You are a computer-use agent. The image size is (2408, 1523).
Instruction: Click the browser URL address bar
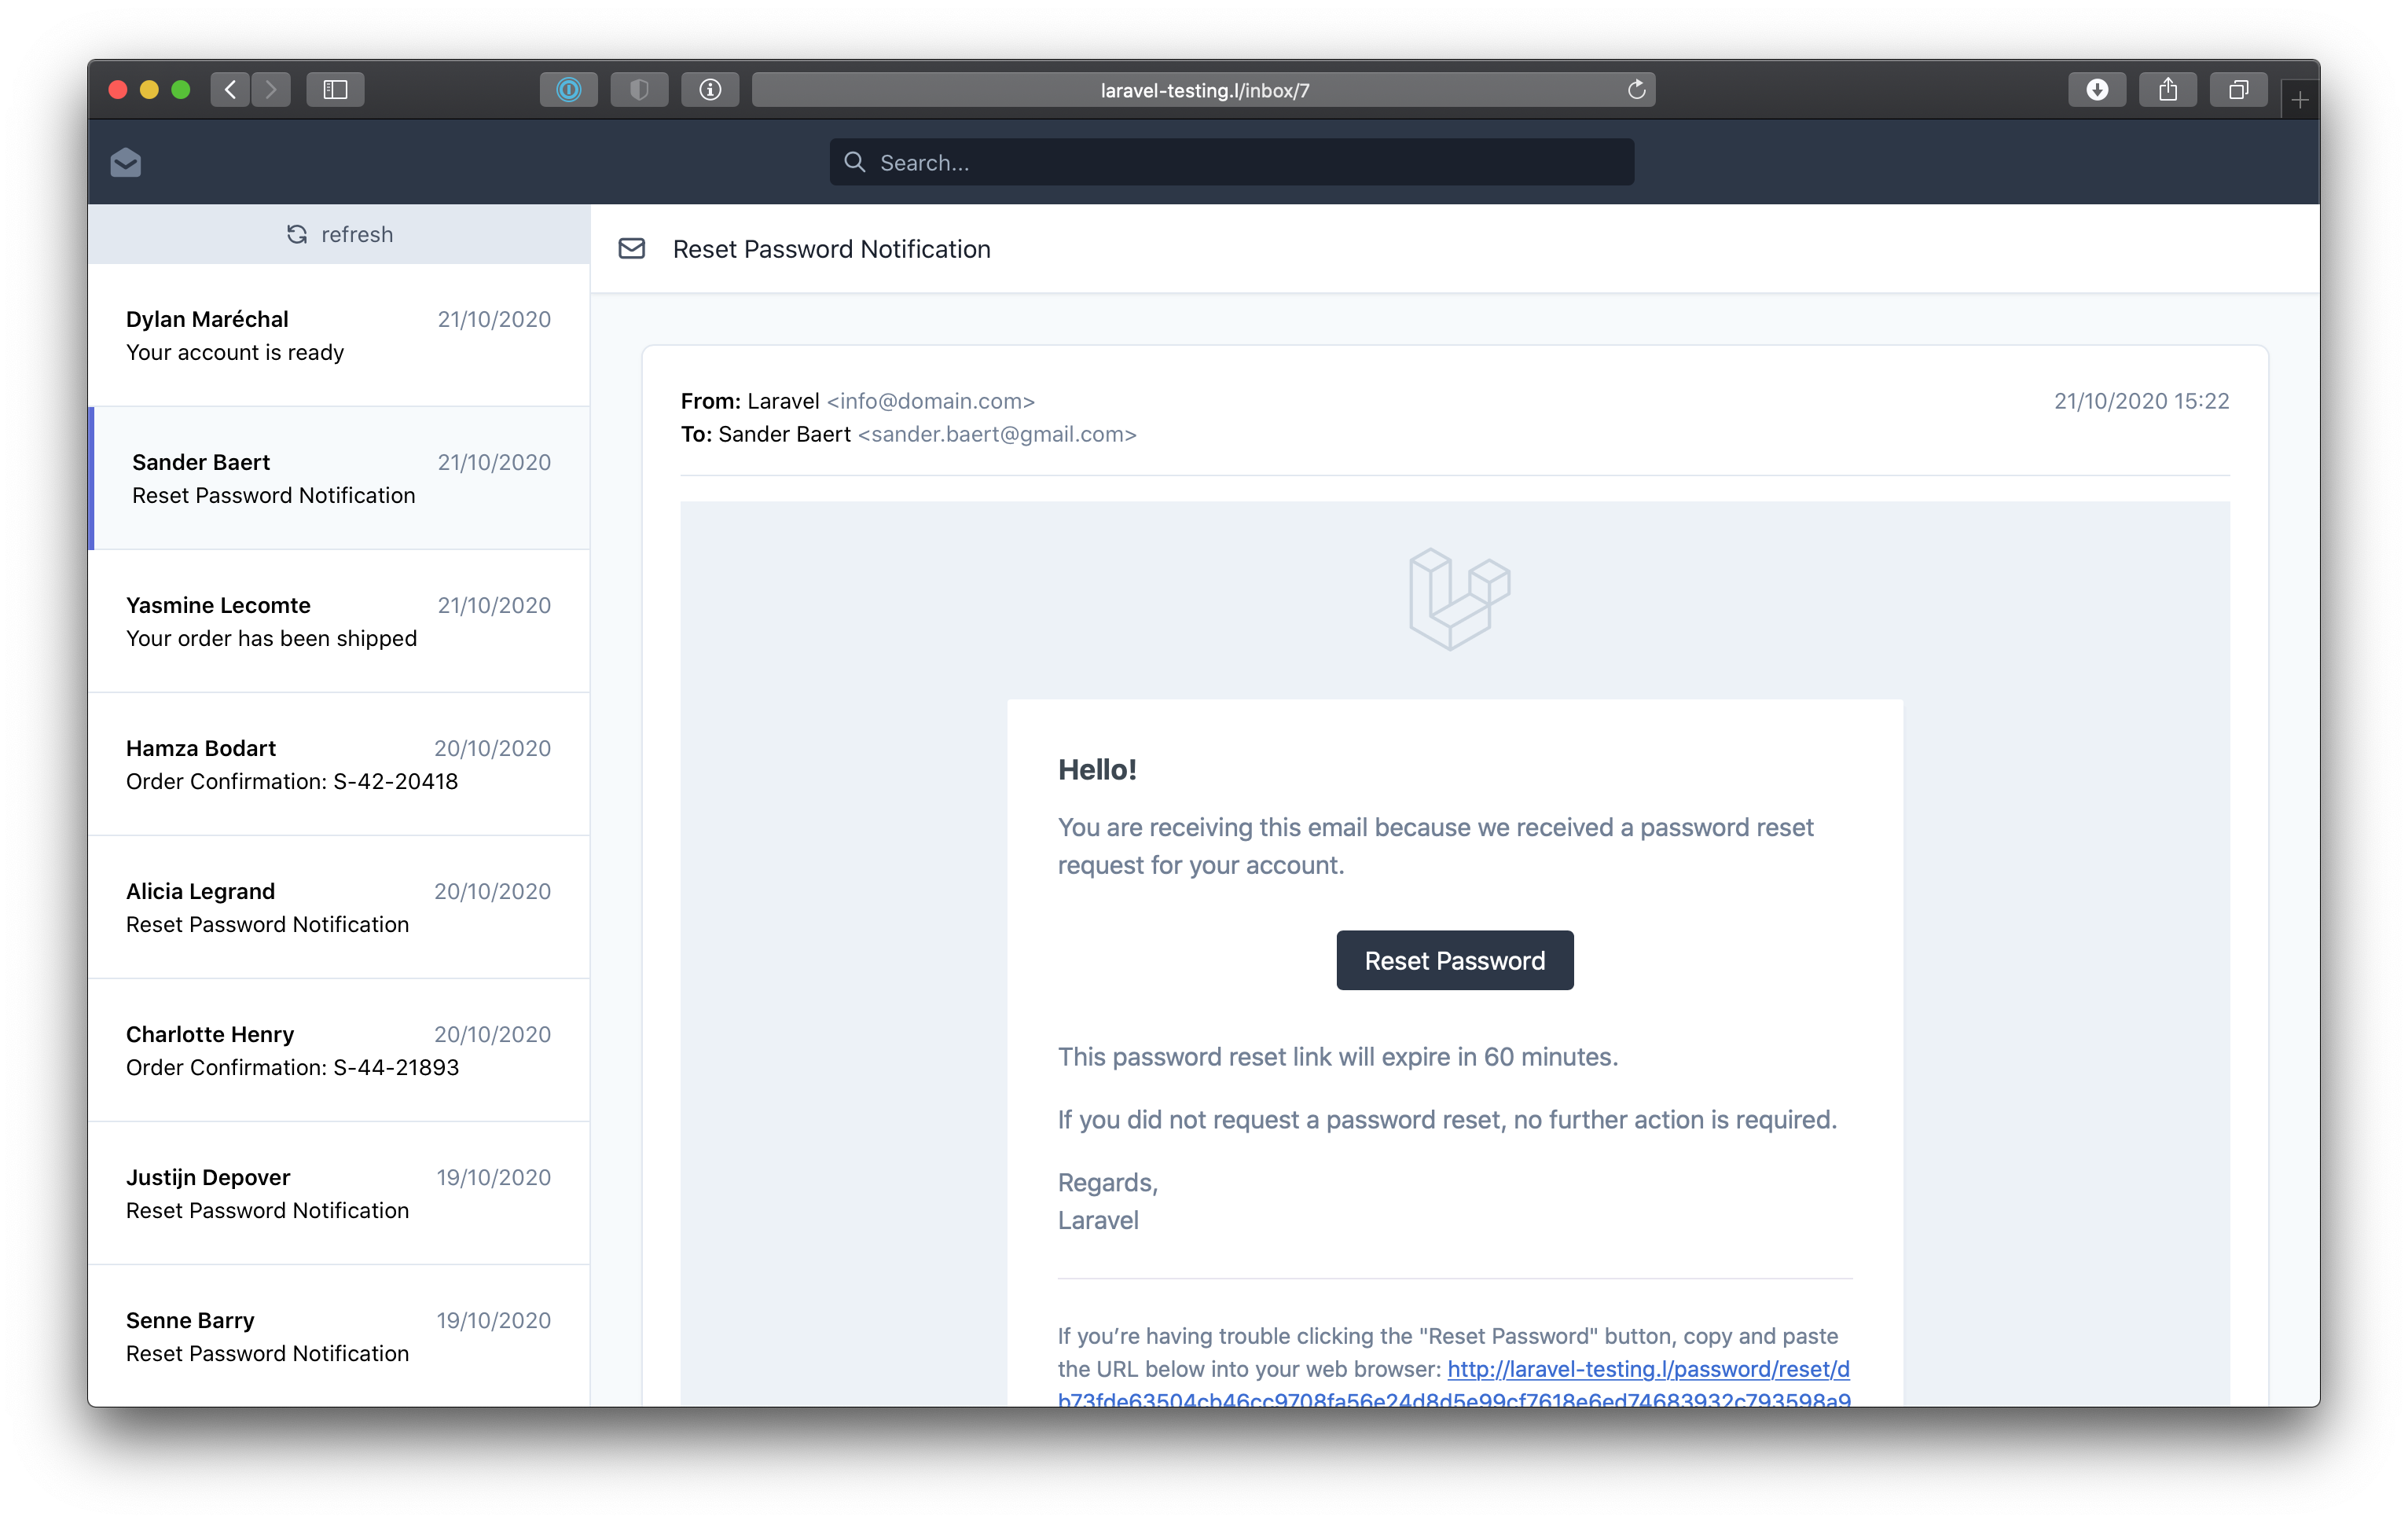(x=1205, y=91)
